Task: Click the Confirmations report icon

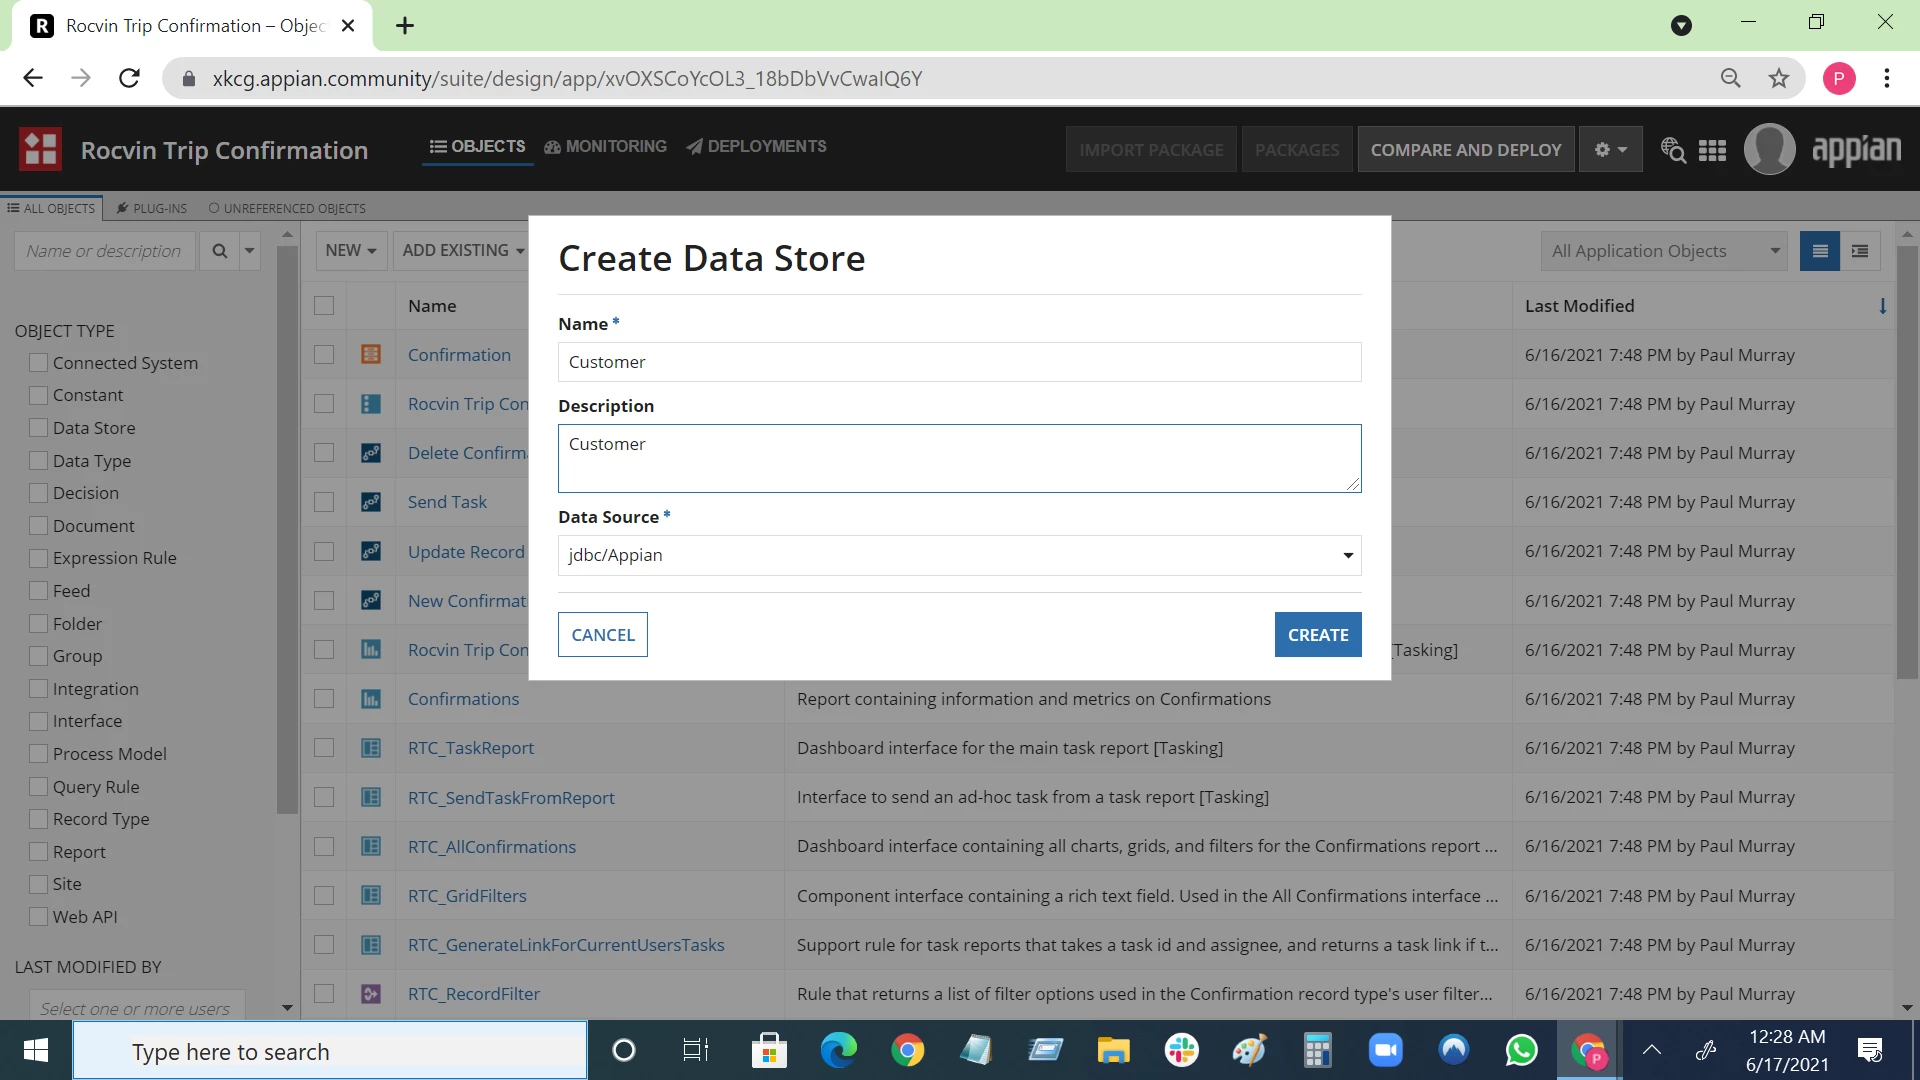Action: (371, 699)
